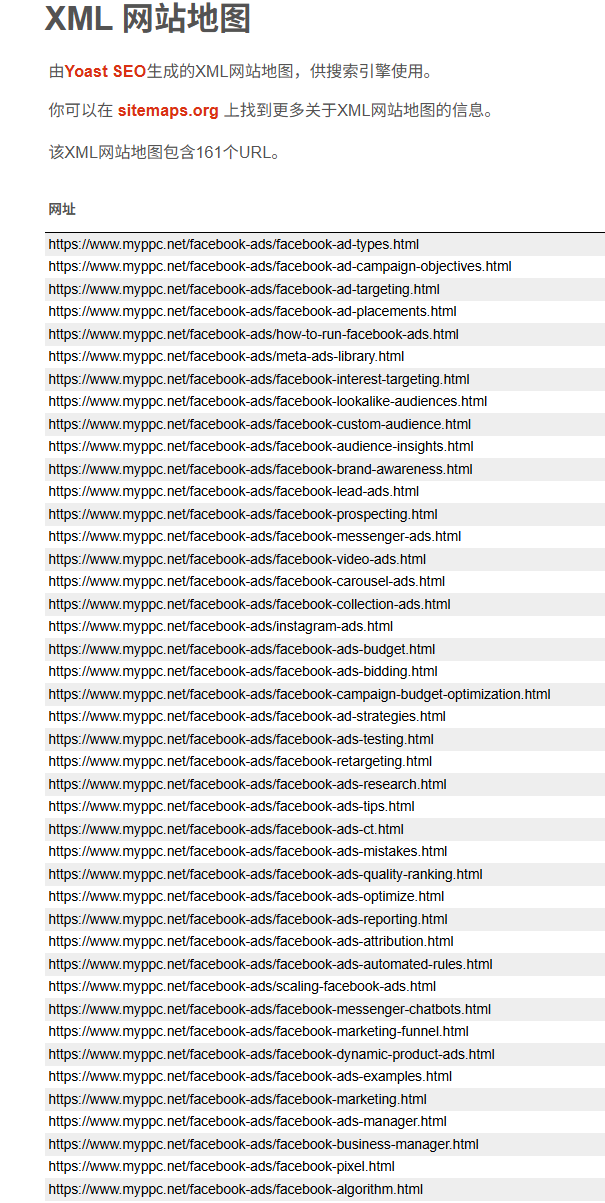Viewport: 605px width, 1203px height.
Task: Open the facebook-marketing-funnel.html URL
Action: (258, 1031)
